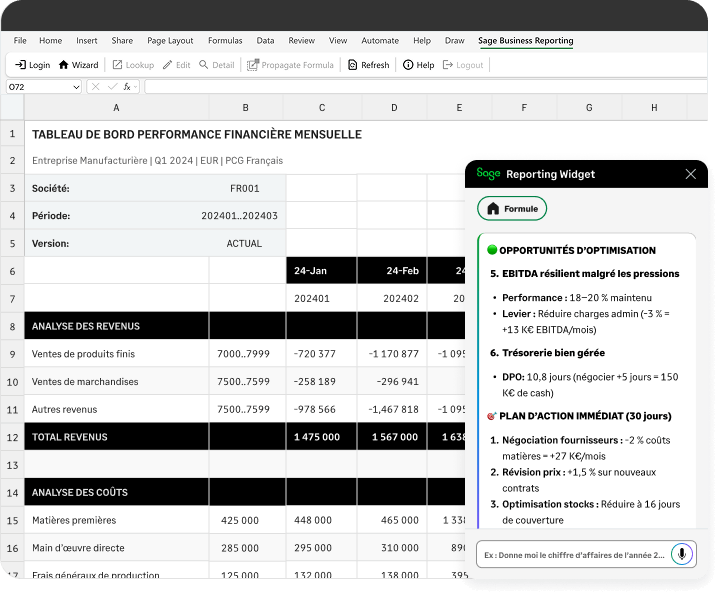Select cell 'Main d'œuvre directe'
Viewport: 724px width, 606px height.
point(116,548)
